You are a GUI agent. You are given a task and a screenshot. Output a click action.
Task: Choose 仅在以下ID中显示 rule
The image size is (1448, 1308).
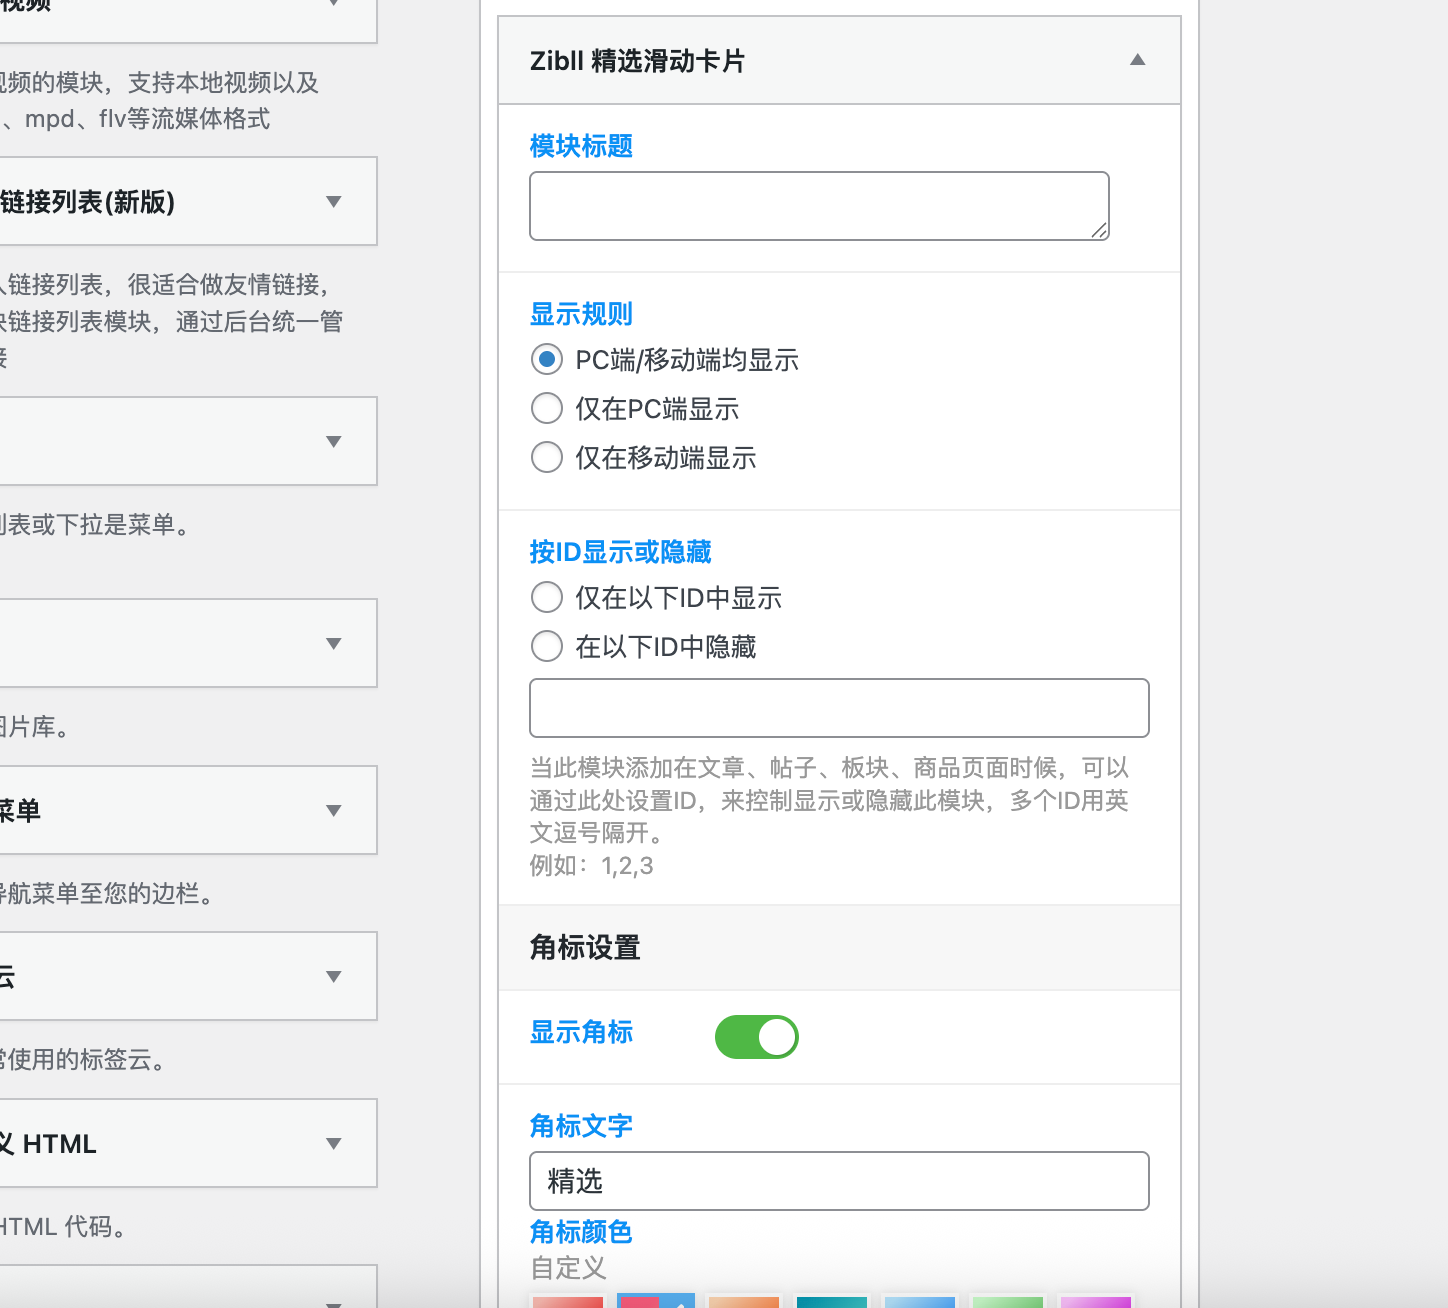[547, 597]
